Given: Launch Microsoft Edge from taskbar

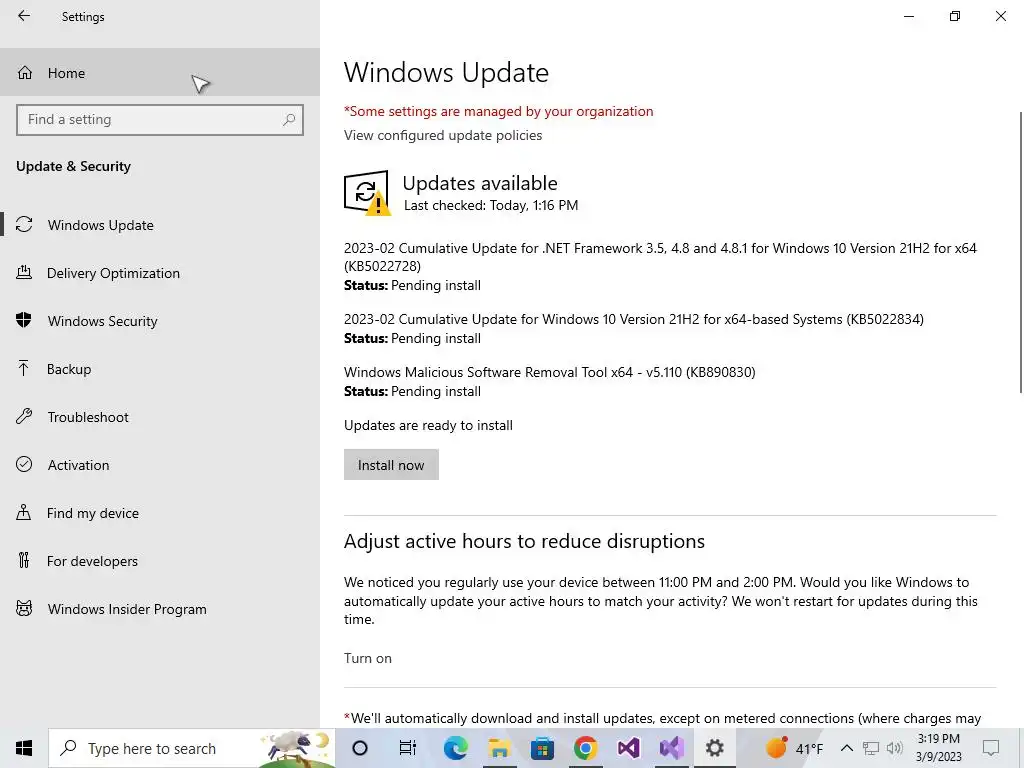Looking at the screenshot, I should [x=455, y=748].
